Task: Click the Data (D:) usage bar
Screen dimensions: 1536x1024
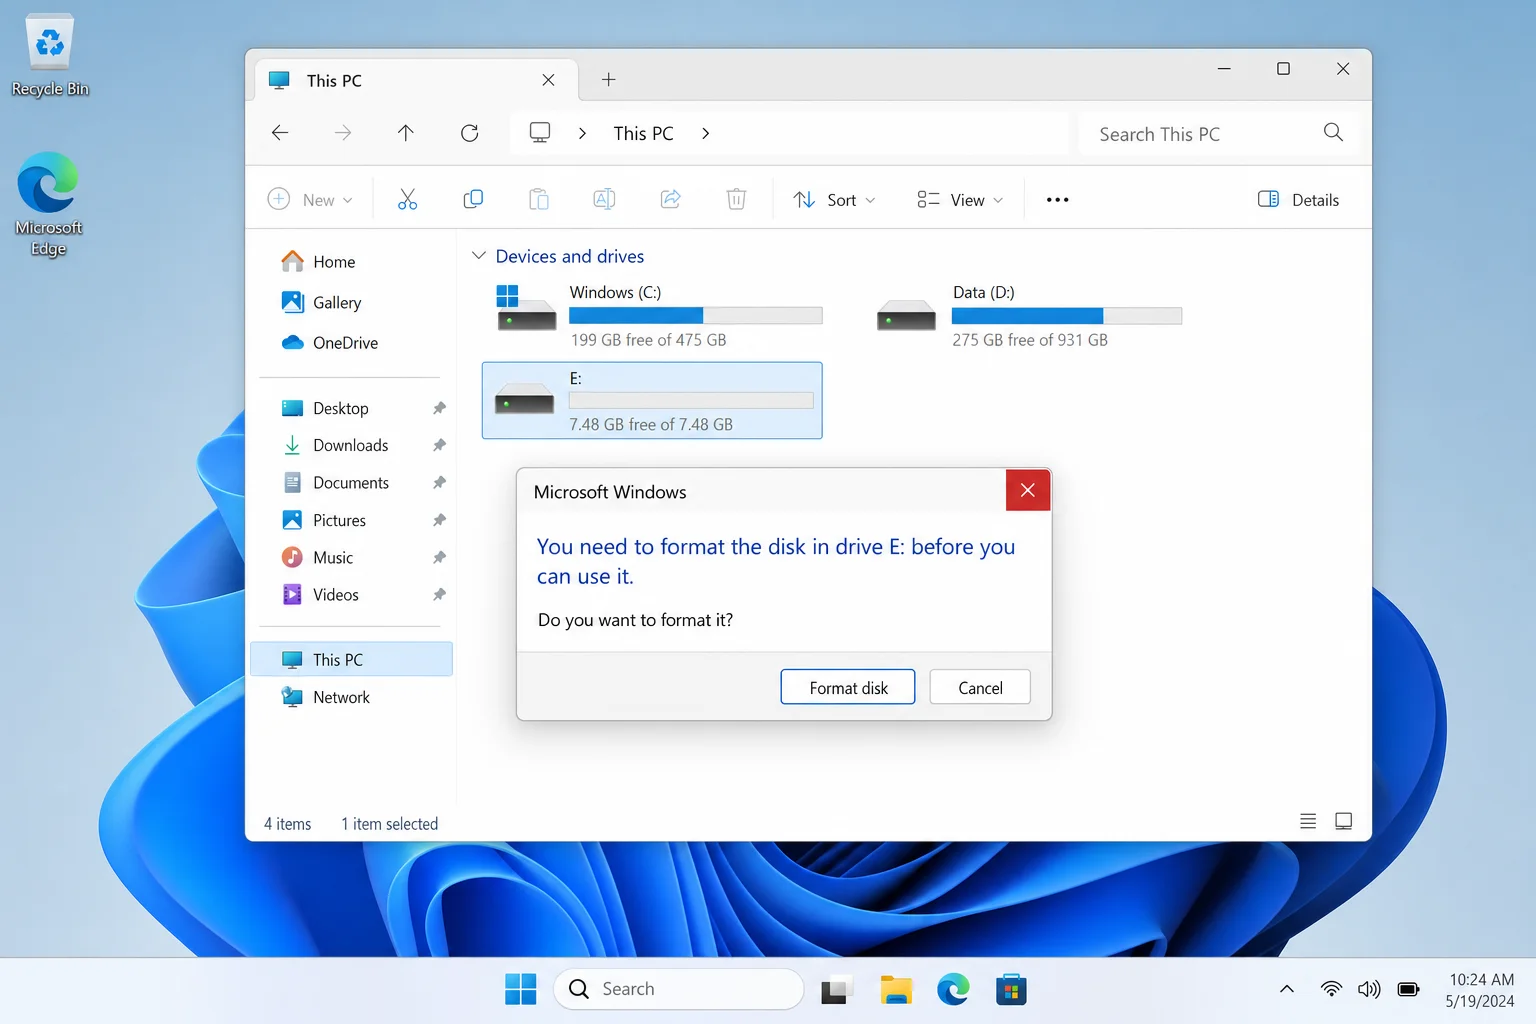Action: 1067,316
